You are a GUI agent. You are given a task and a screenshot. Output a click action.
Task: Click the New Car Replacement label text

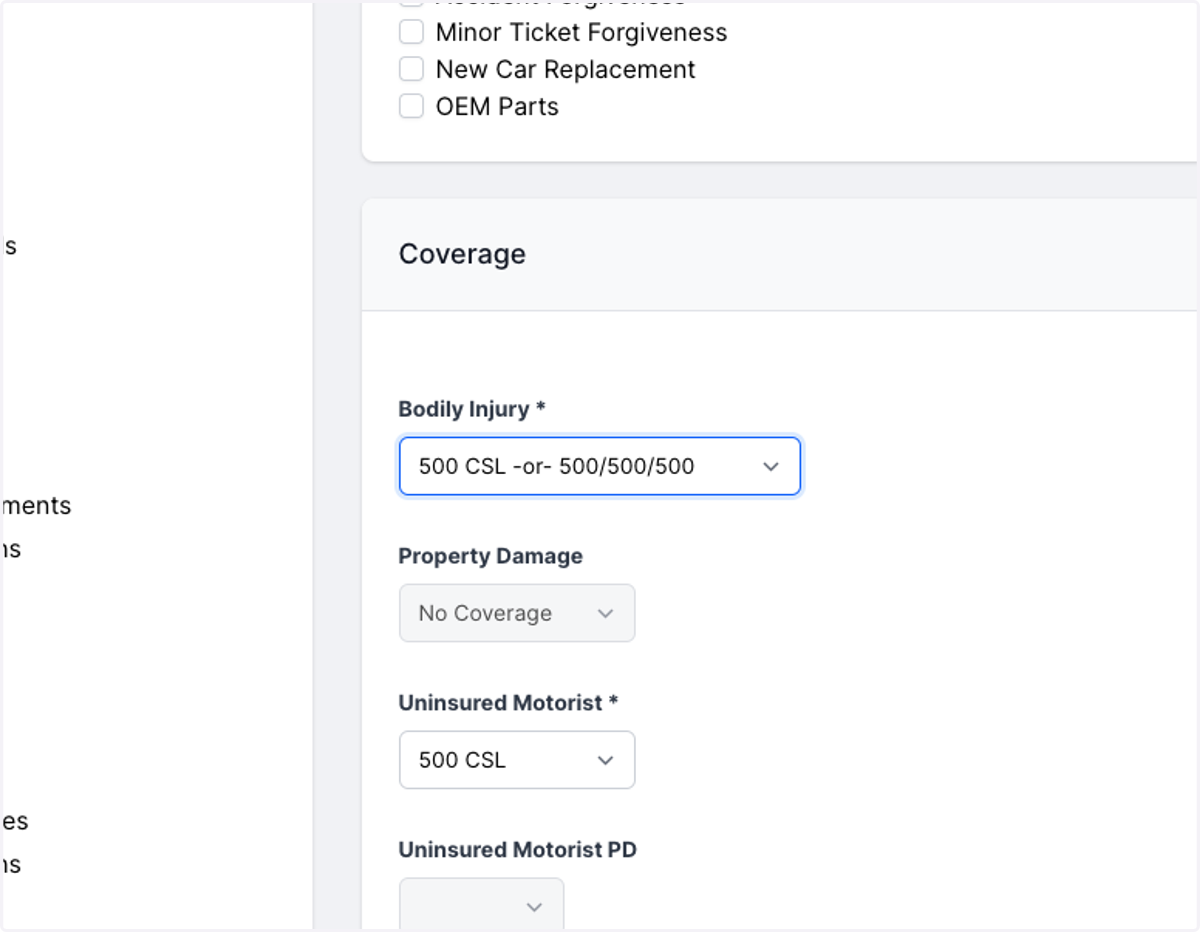pos(565,69)
